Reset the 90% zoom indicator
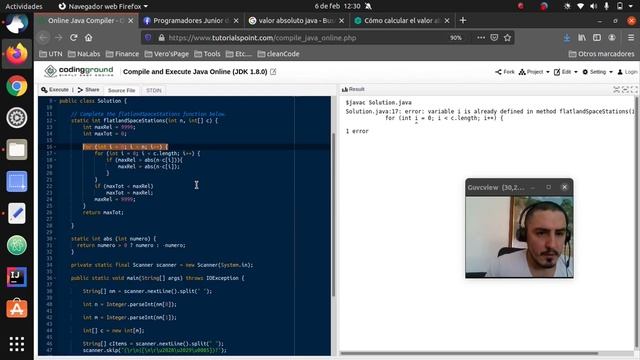The height and width of the screenshot is (360, 640). click(456, 38)
